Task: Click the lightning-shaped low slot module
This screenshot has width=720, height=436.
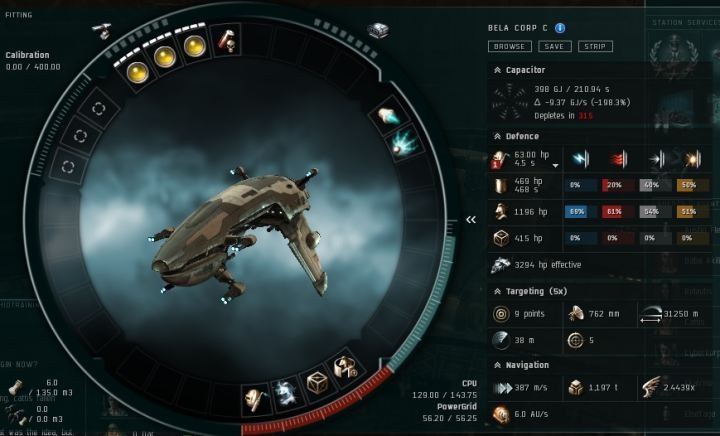Action: (x=286, y=393)
